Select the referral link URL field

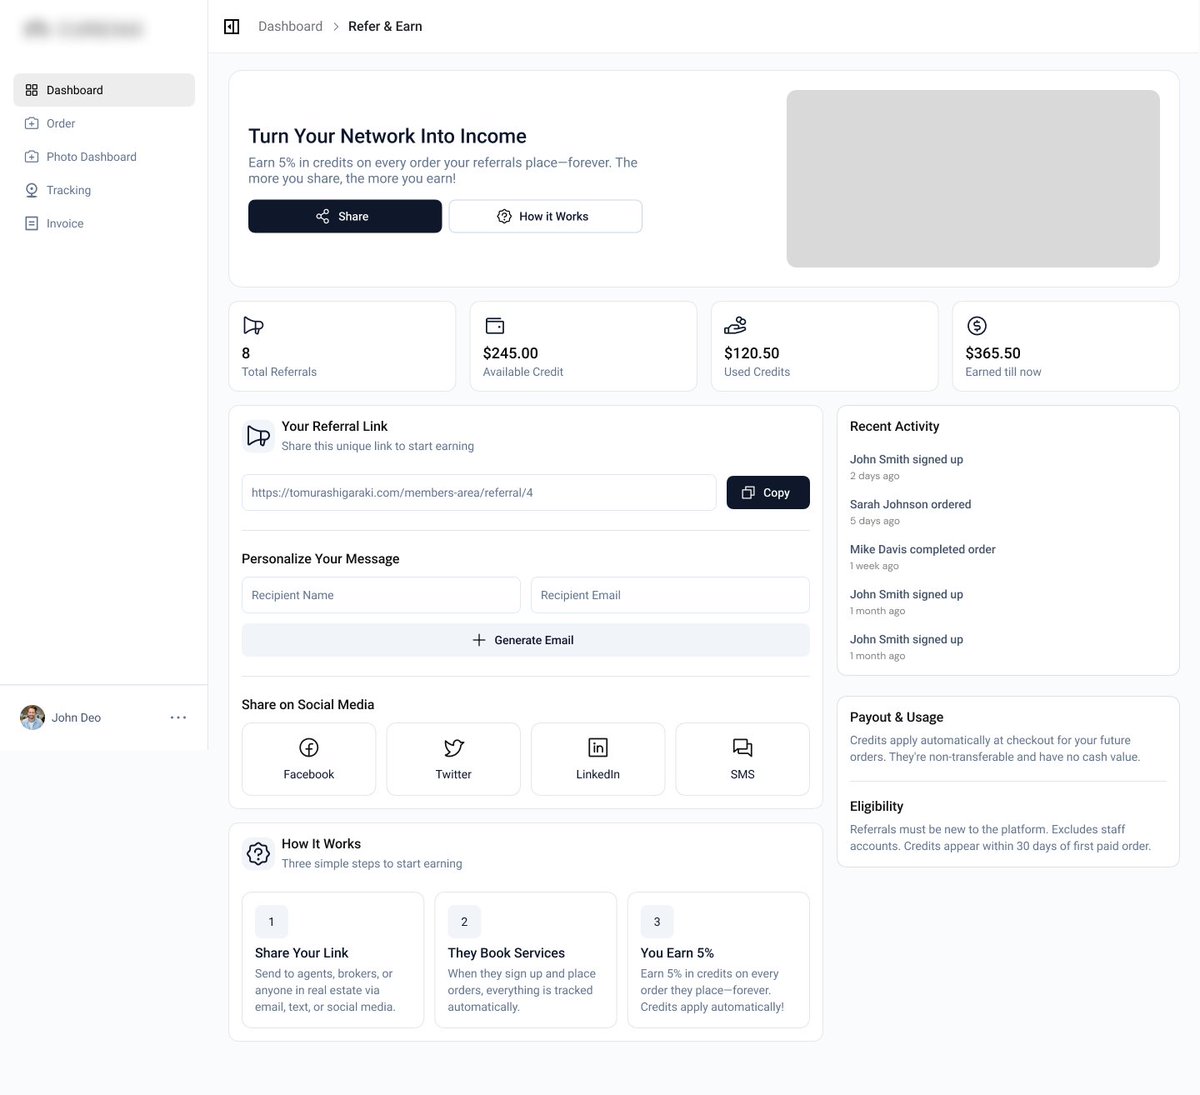click(x=479, y=493)
